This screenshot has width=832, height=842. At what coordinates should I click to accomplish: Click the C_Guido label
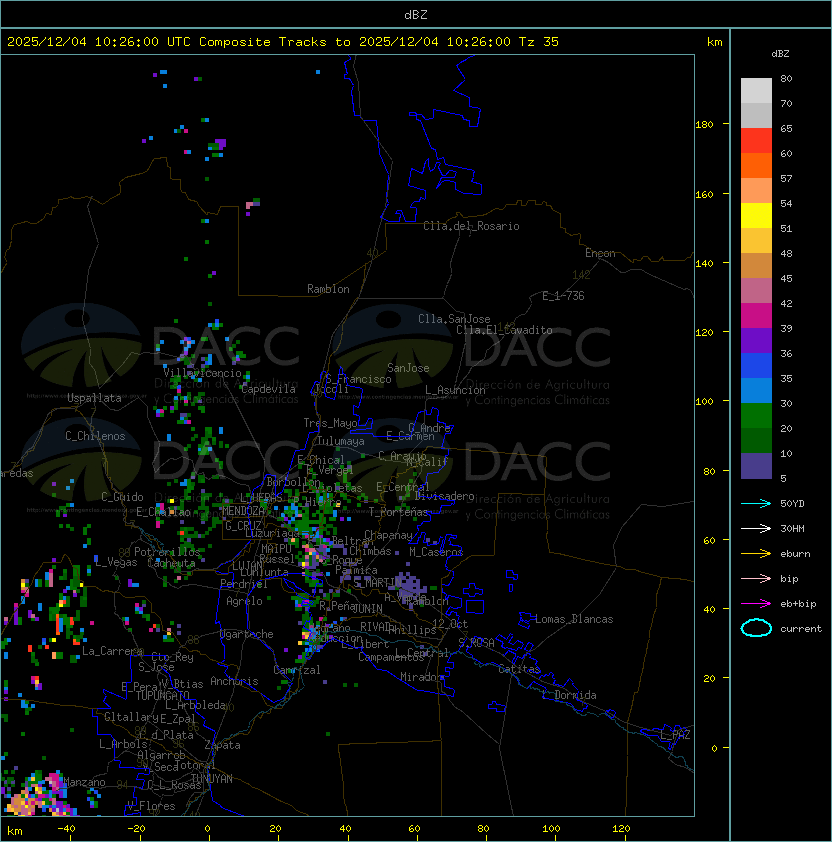coord(122,497)
